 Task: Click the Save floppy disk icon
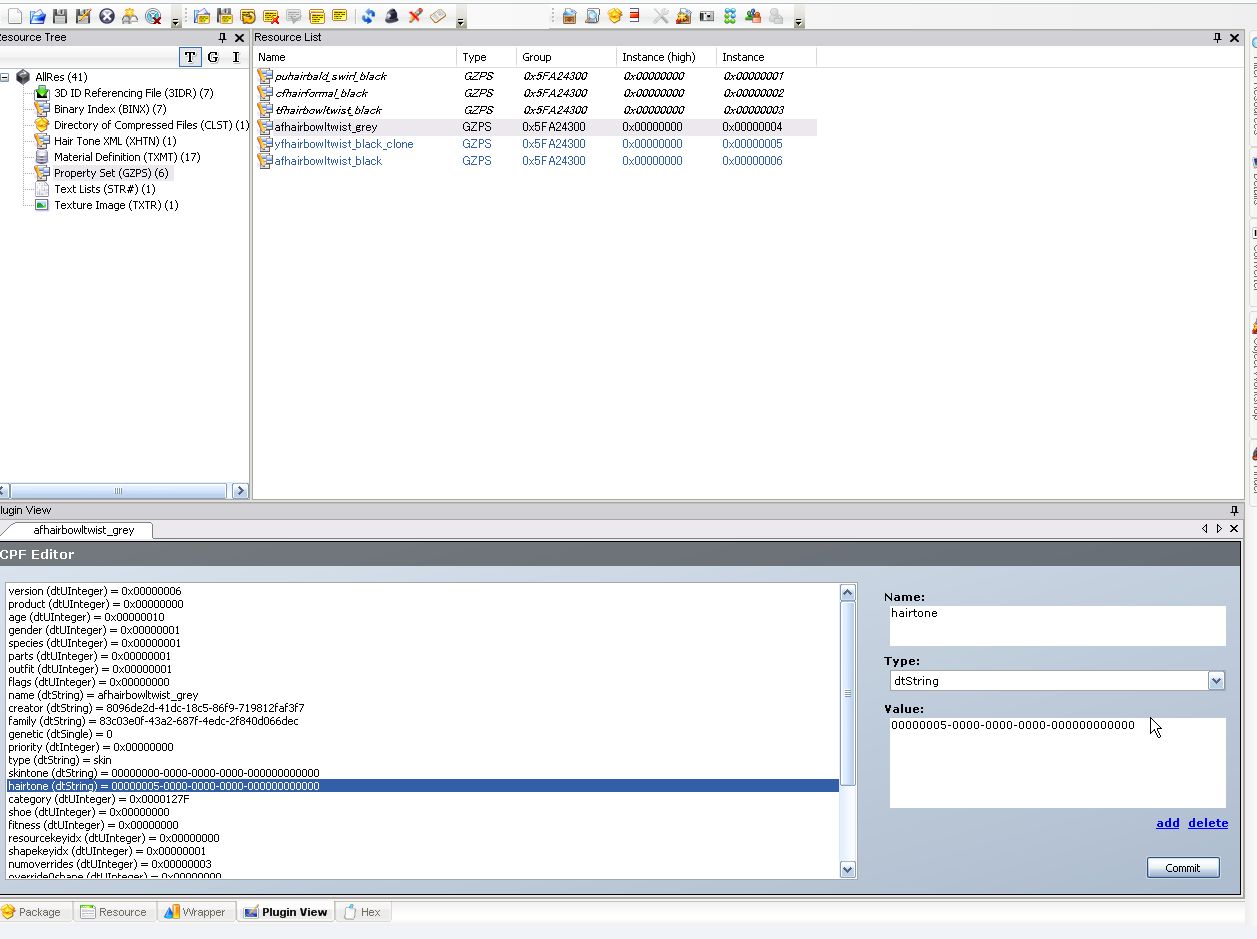point(60,17)
